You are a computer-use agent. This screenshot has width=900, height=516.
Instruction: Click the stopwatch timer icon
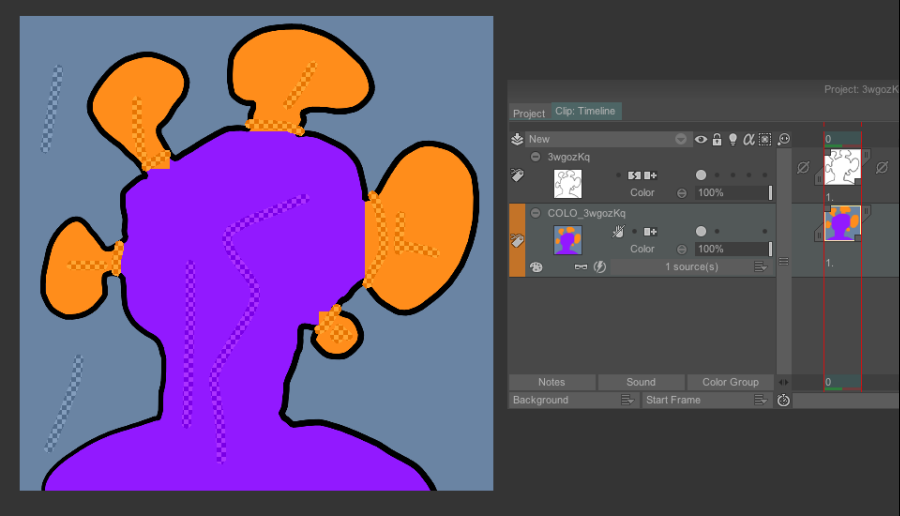783,400
